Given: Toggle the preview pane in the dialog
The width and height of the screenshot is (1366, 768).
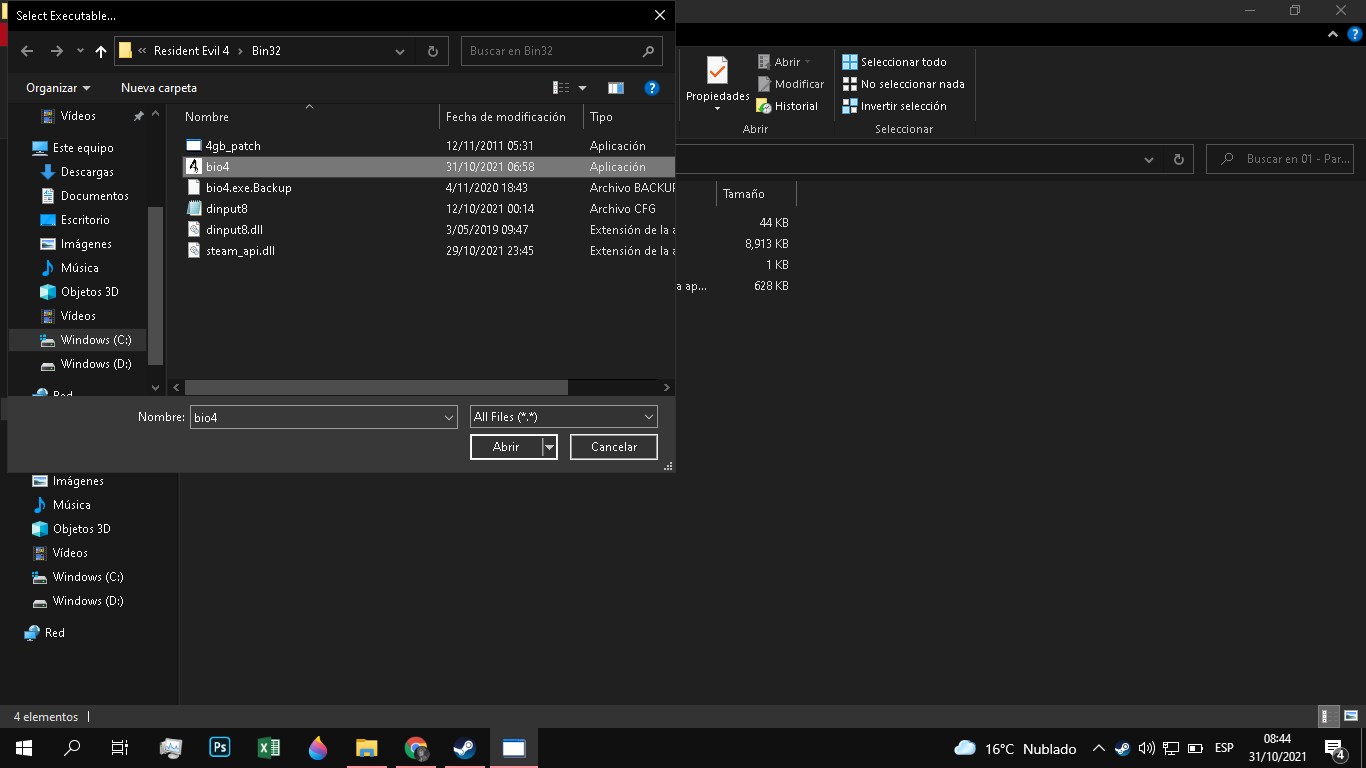Looking at the screenshot, I should [616, 88].
